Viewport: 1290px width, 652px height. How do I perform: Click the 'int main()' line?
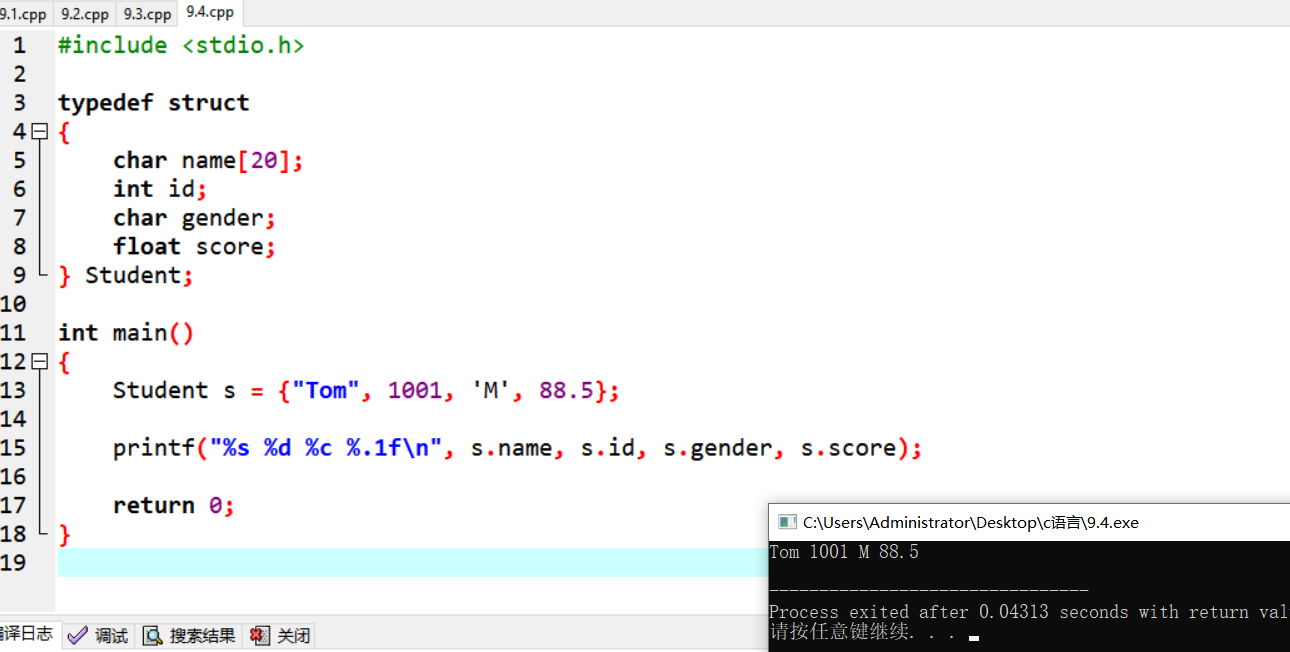click(x=126, y=333)
